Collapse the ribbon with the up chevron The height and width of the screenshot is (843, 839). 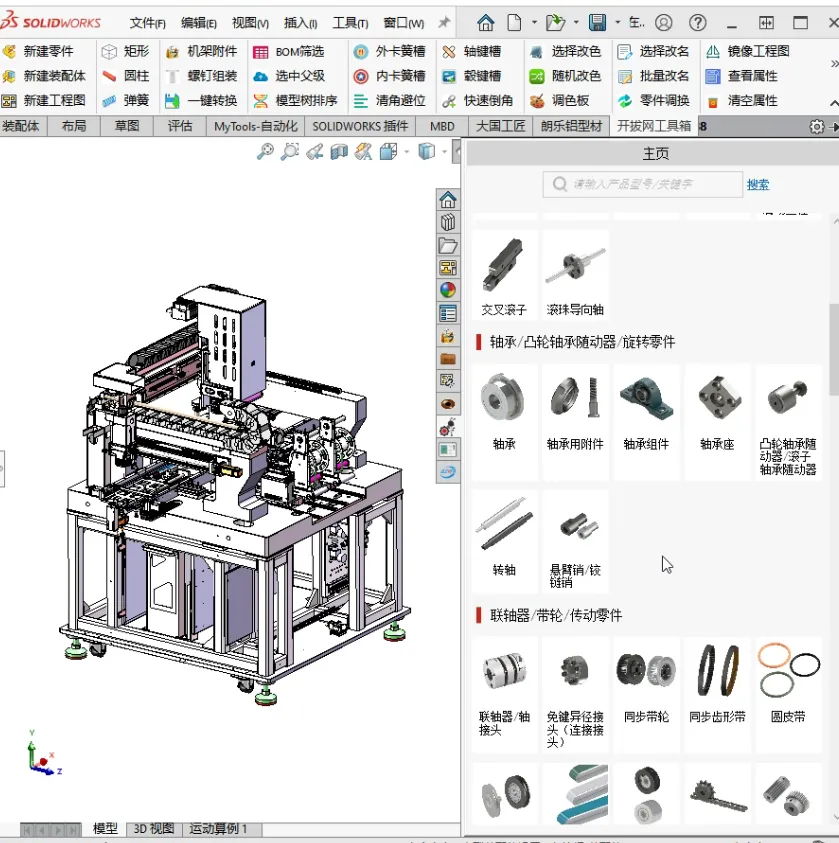[x=834, y=102]
